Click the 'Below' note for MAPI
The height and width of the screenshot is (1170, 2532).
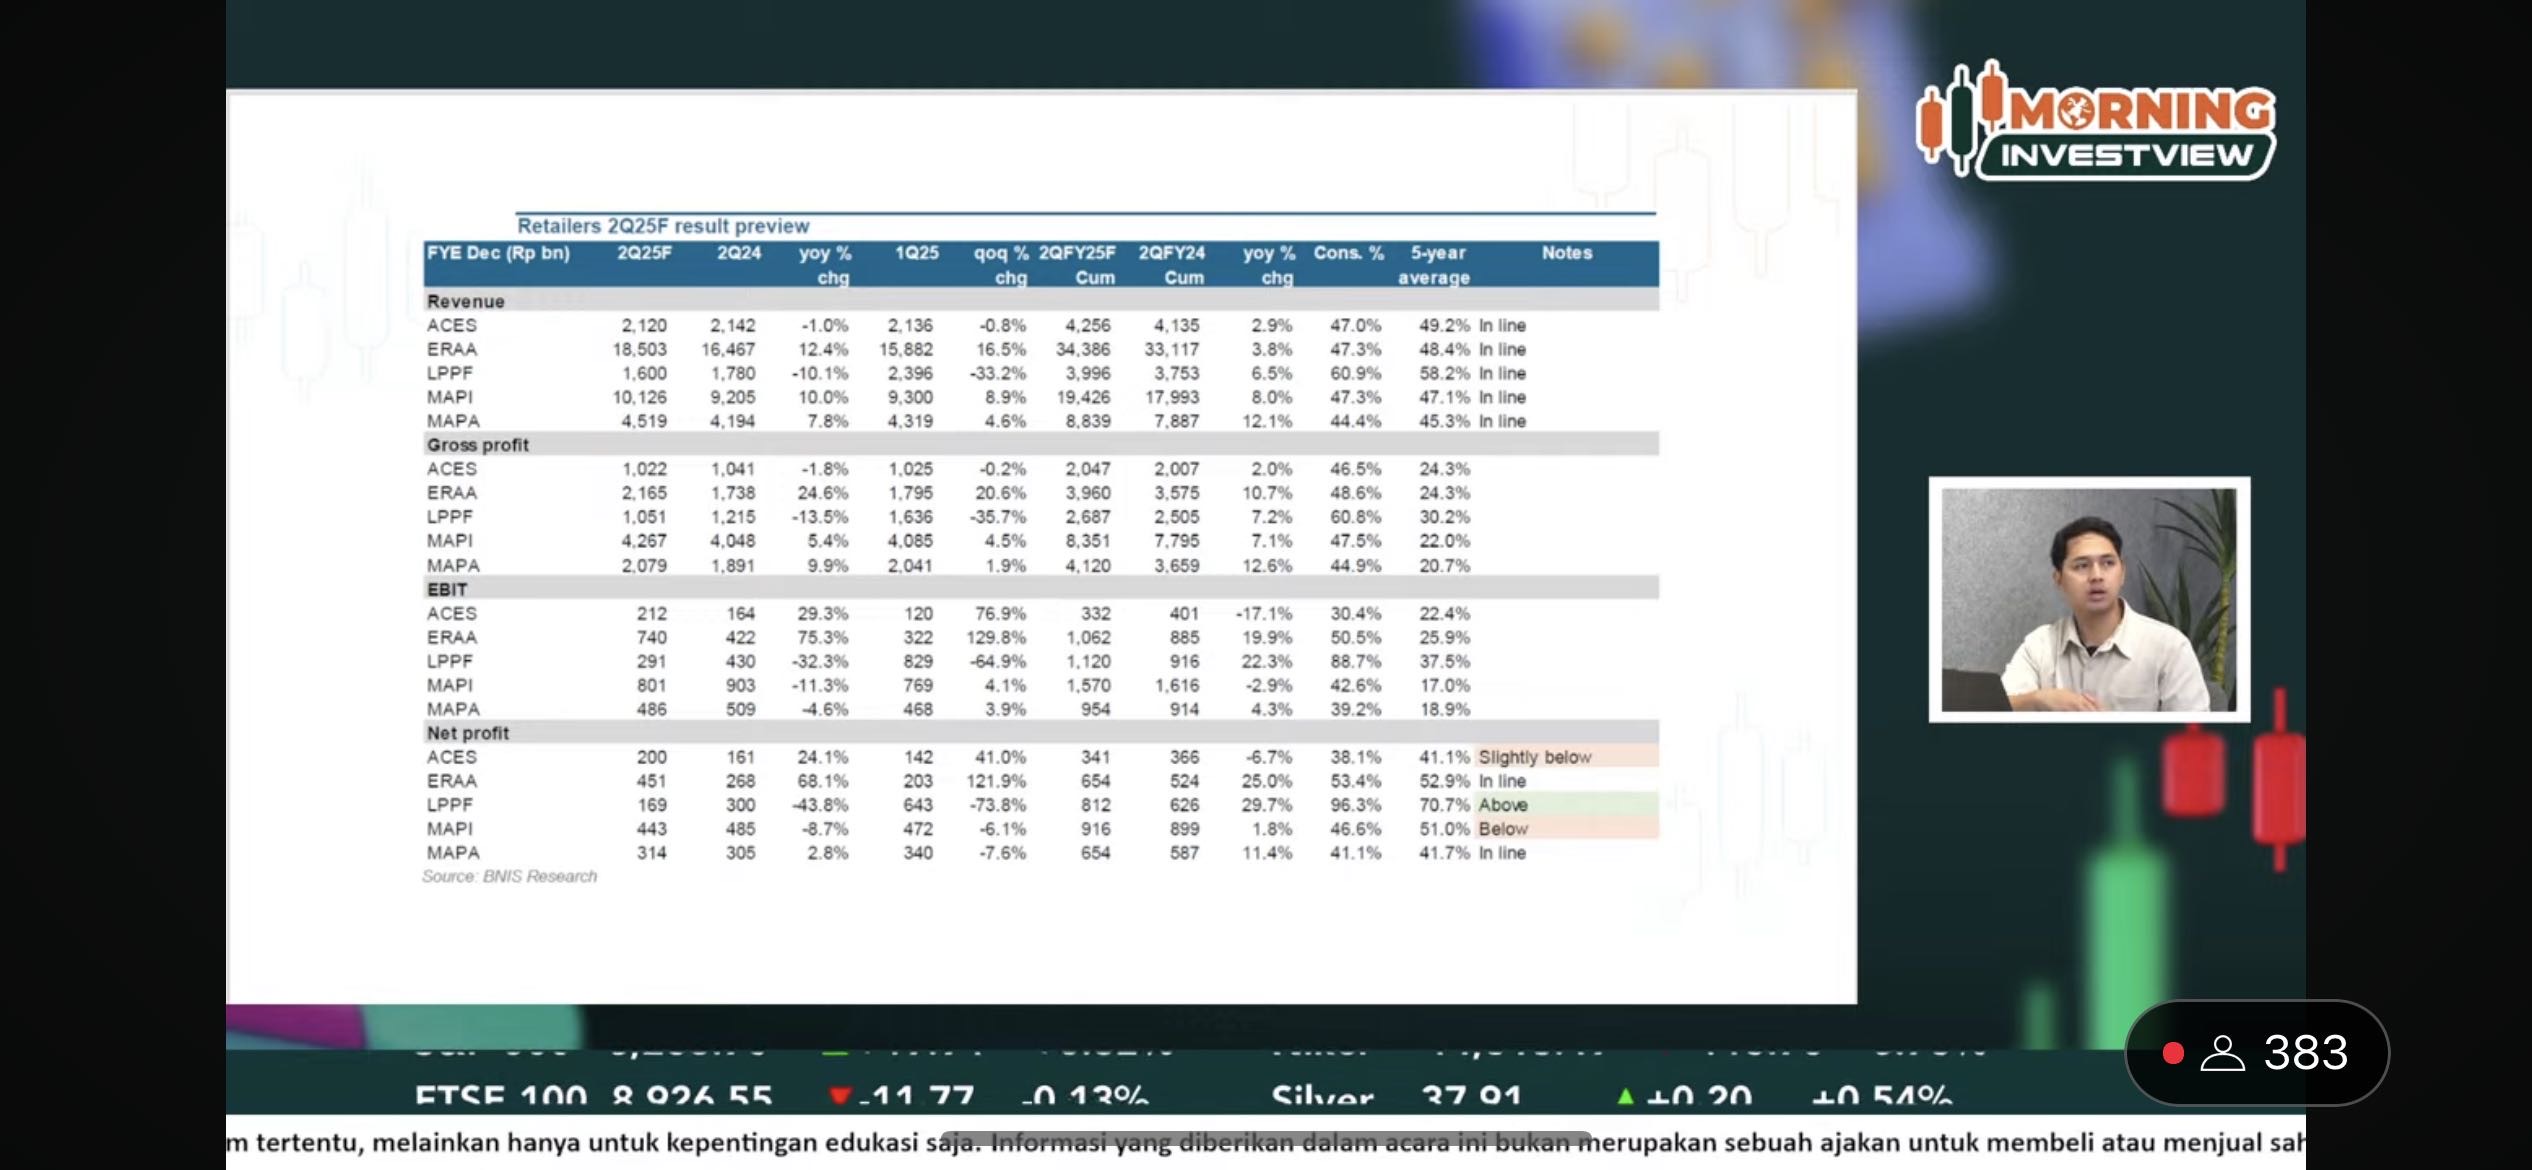1503,829
